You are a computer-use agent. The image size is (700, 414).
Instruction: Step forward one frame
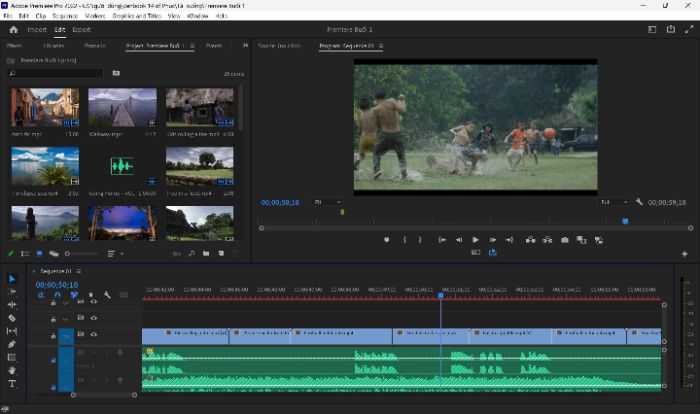tap(492, 240)
